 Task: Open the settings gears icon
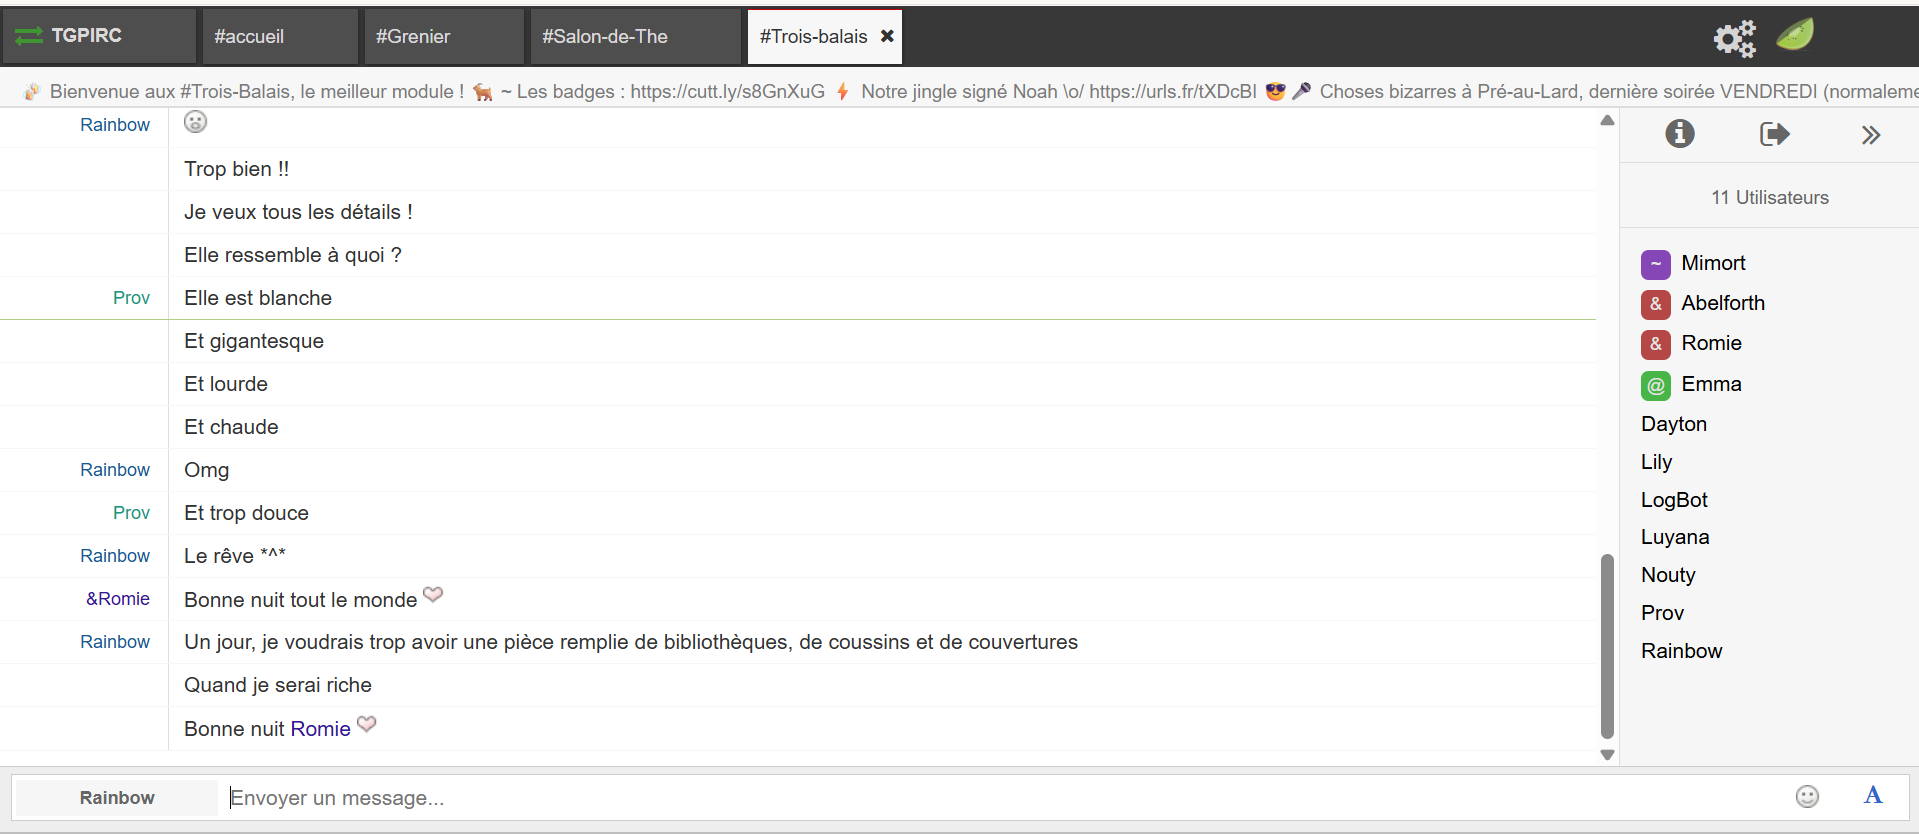(x=1735, y=38)
